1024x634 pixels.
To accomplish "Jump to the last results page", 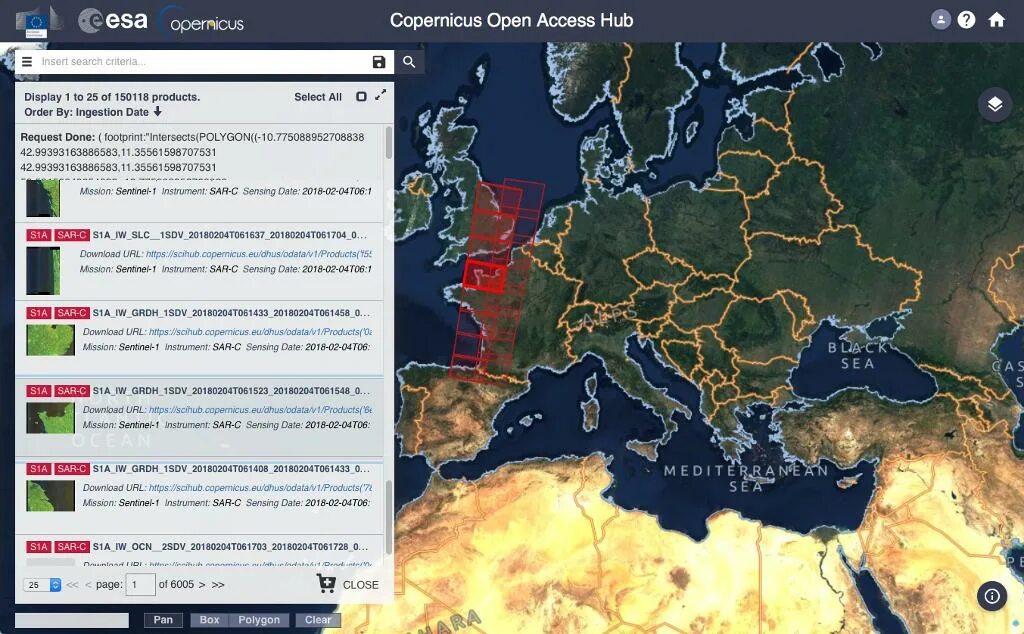I will 218,584.
